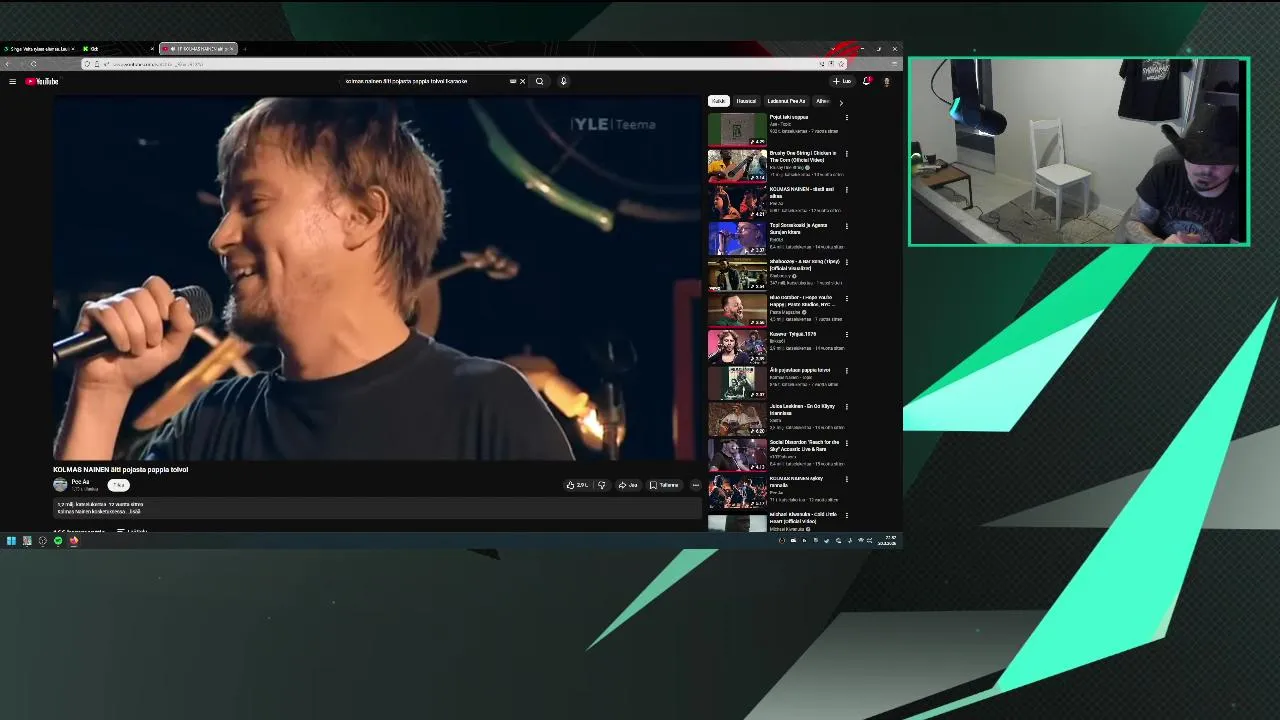Open options menu for Juice Leskinen video

click(x=846, y=407)
